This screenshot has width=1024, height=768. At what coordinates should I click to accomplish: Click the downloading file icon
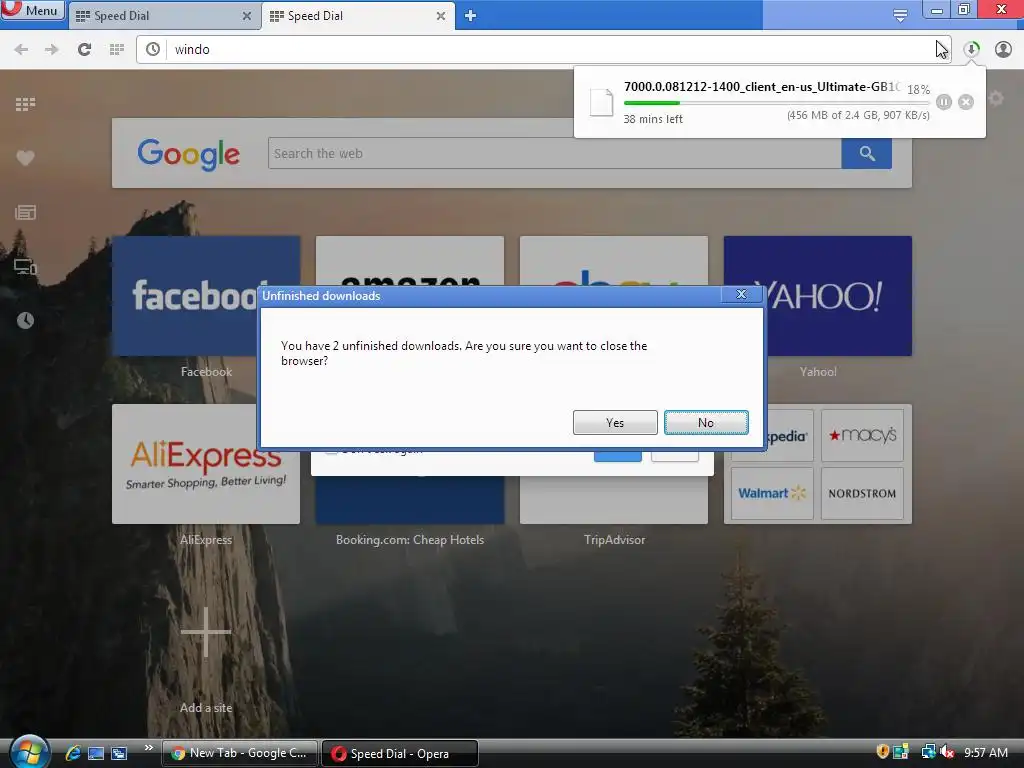click(x=601, y=103)
